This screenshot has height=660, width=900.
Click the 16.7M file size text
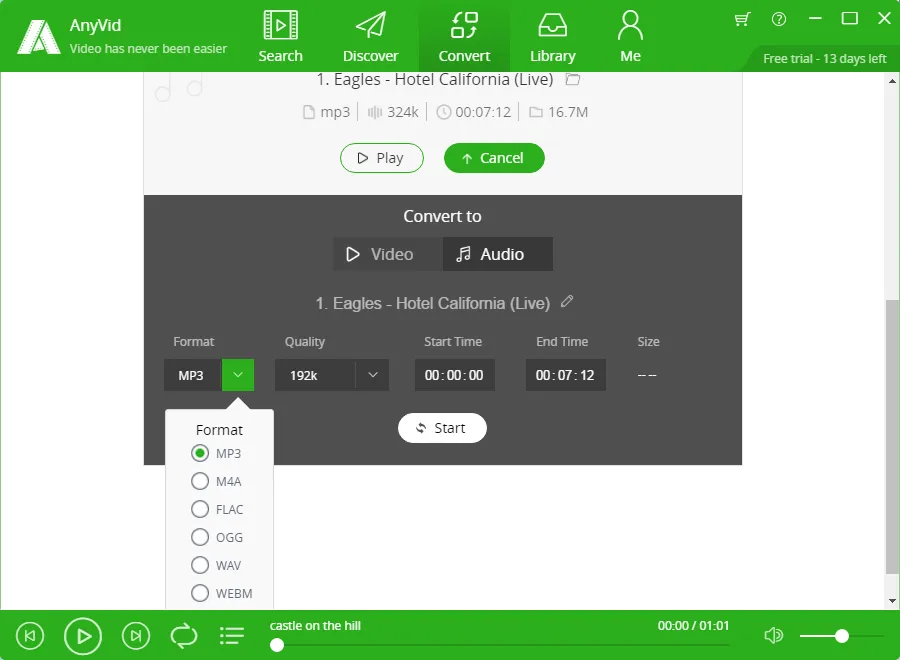coord(568,112)
